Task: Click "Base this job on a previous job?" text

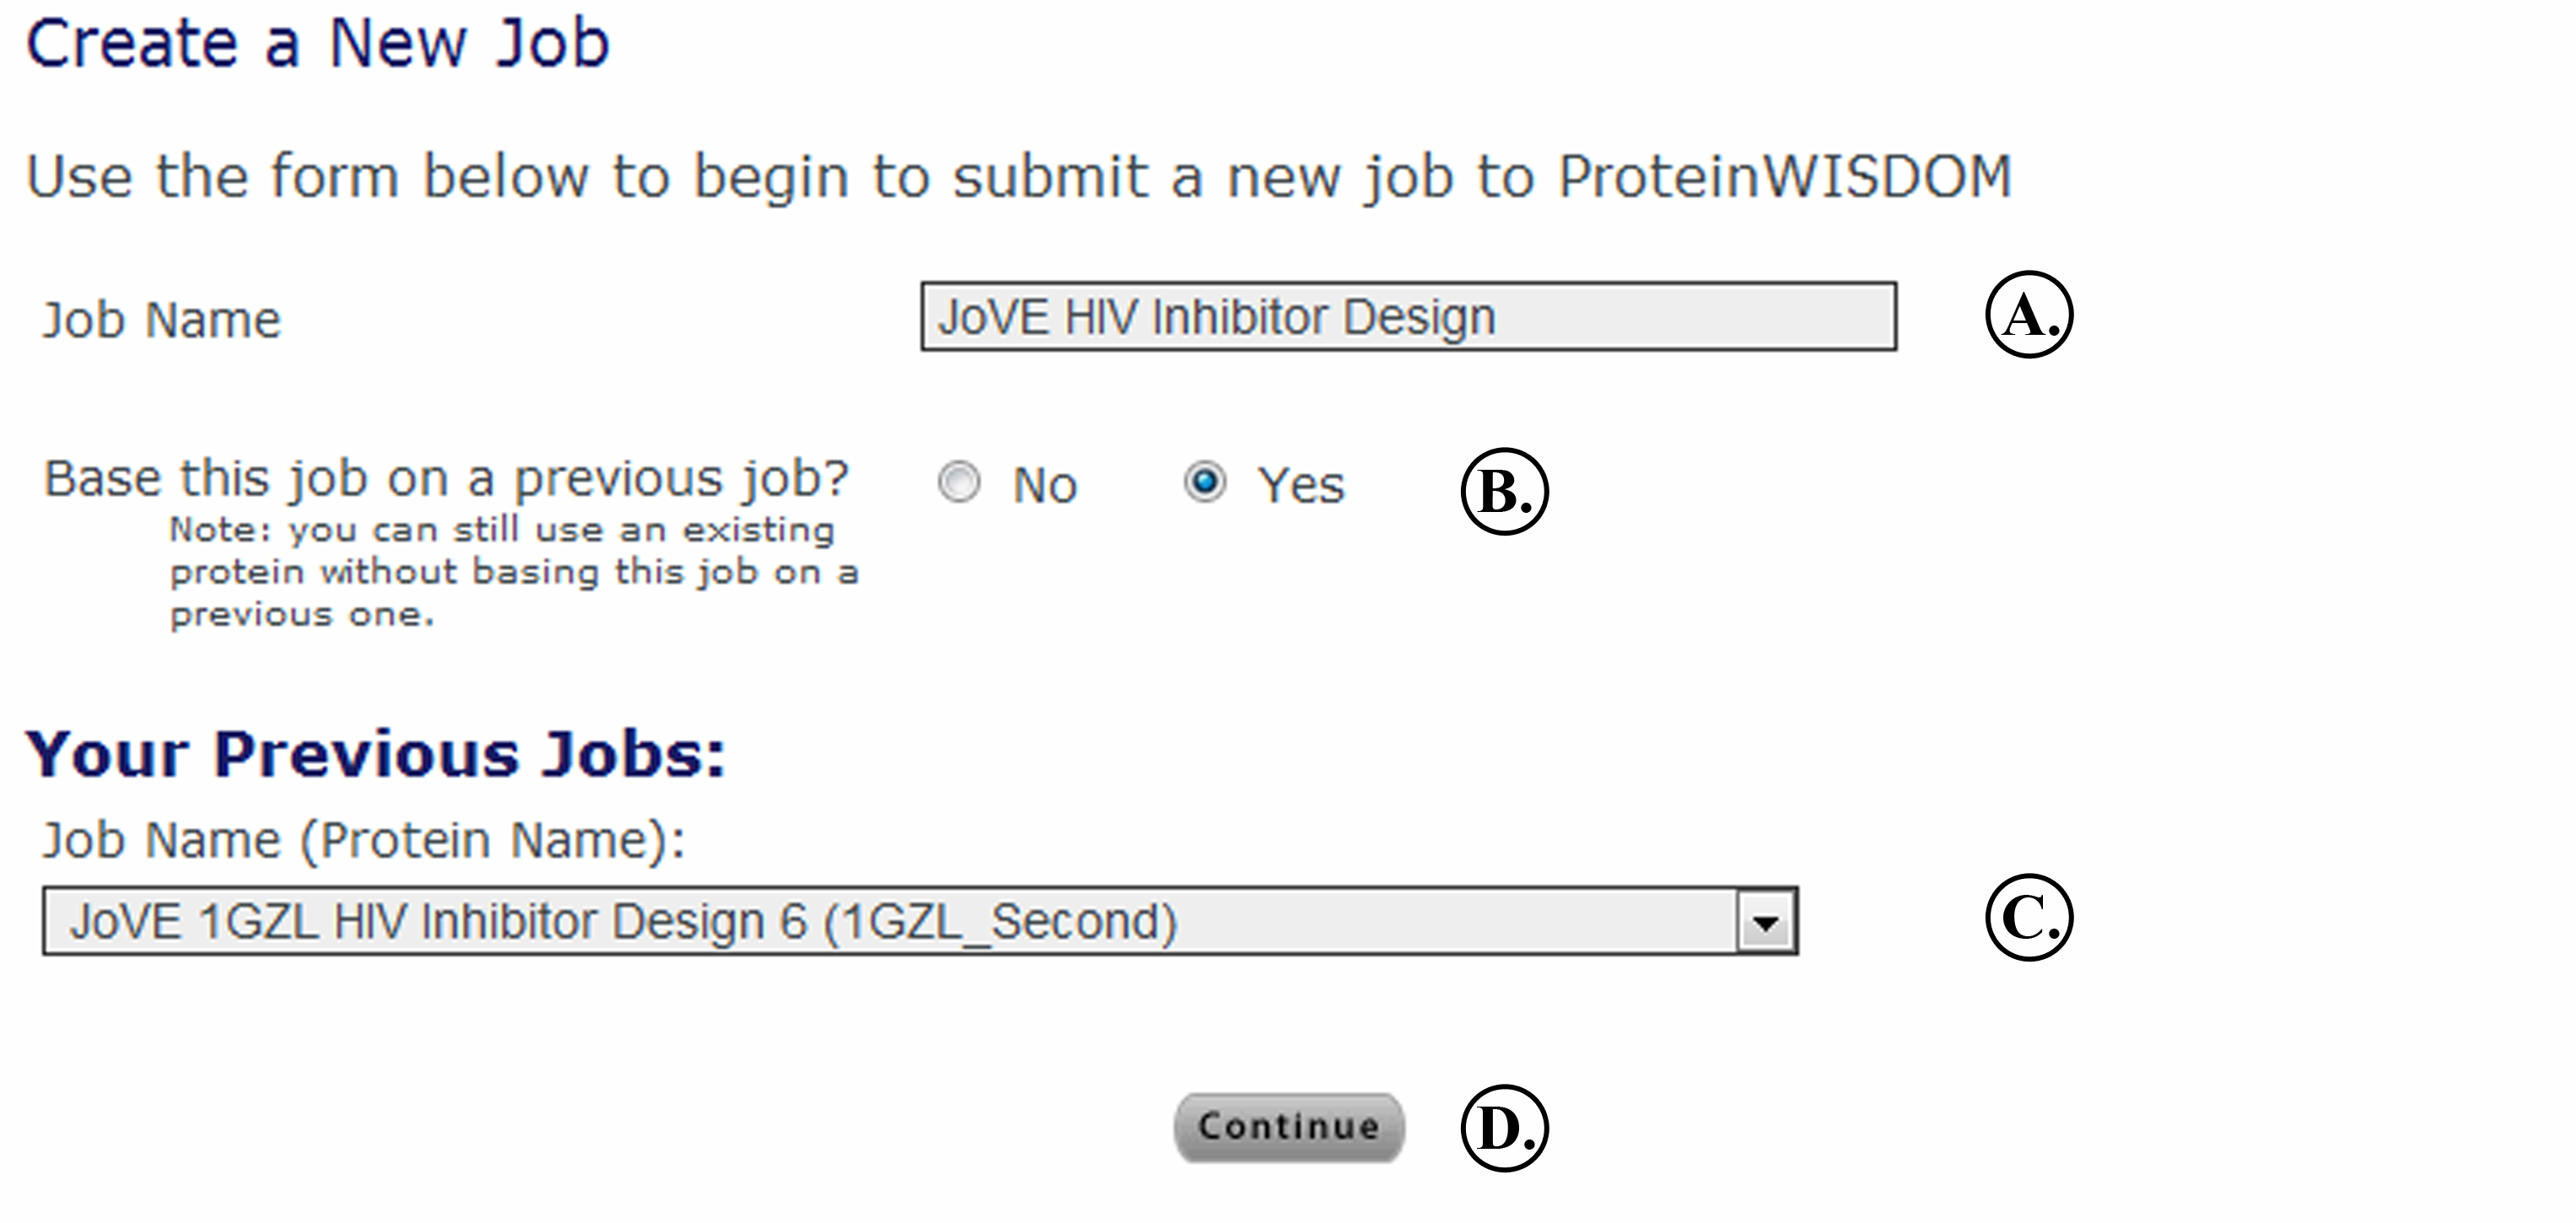Action: pos(446,479)
